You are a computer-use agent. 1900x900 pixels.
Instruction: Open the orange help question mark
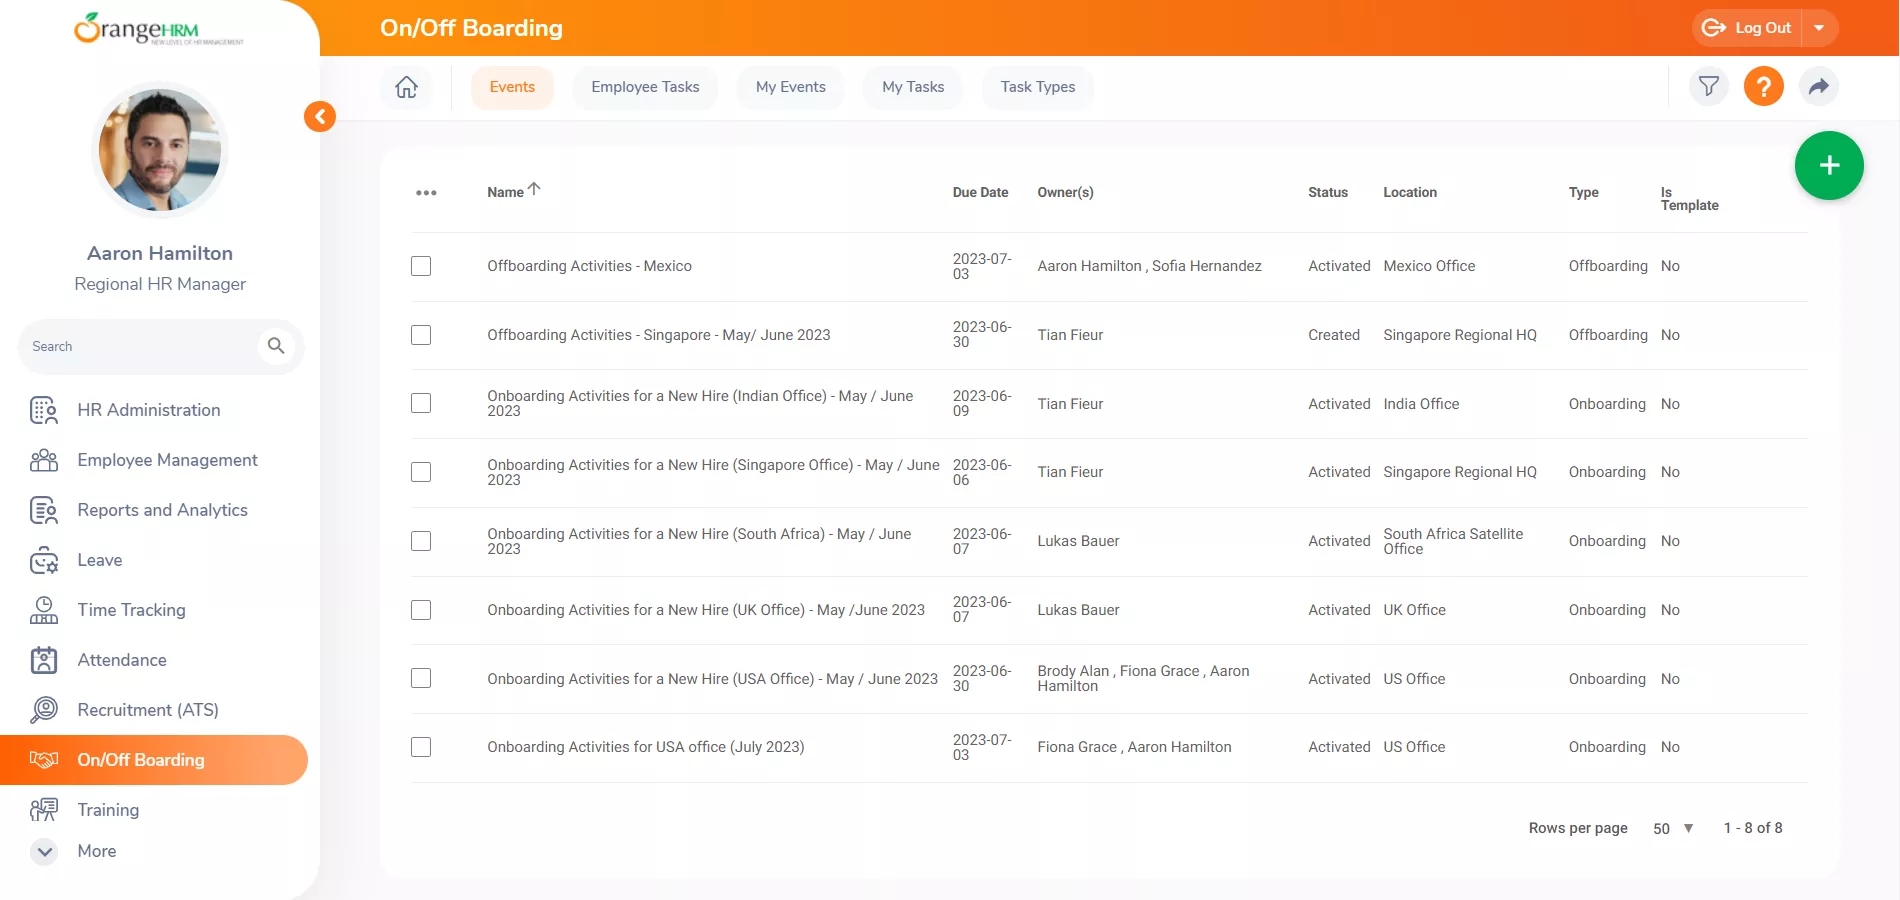[1764, 86]
